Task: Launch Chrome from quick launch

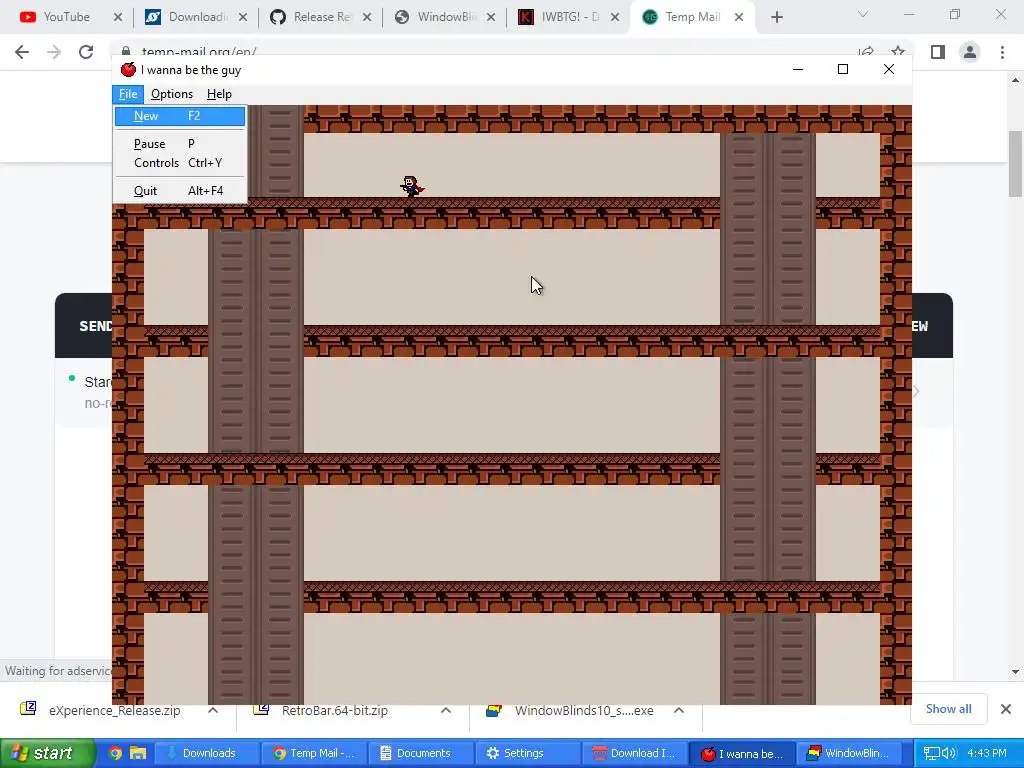Action: click(x=115, y=753)
